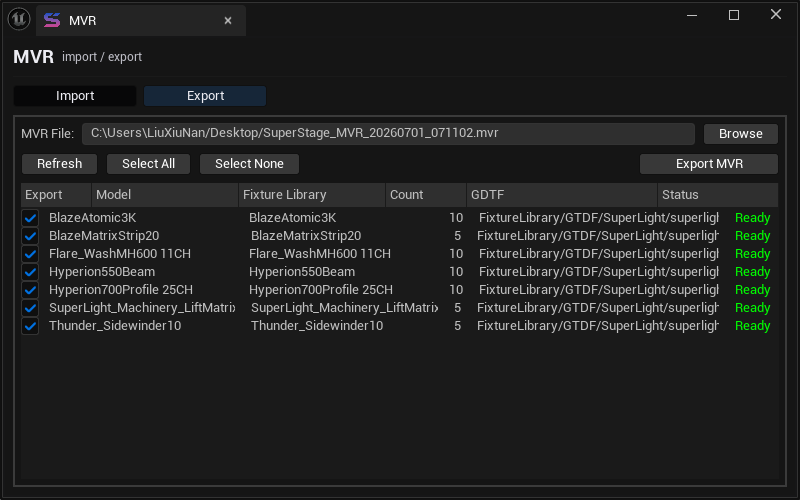The height and width of the screenshot is (500, 800).
Task: Select the MVR window tab
Action: click(141, 20)
